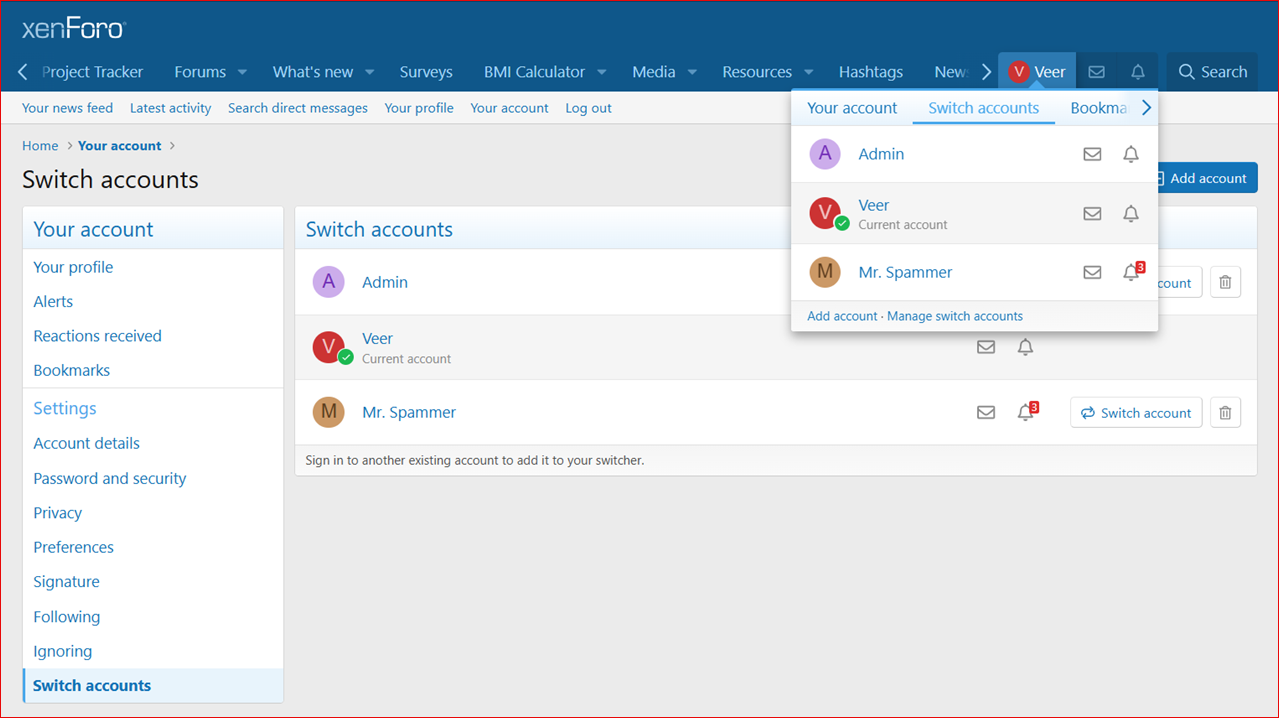Click Mr. Spammer envelope icon in main list
This screenshot has width=1279, height=718.
click(986, 412)
